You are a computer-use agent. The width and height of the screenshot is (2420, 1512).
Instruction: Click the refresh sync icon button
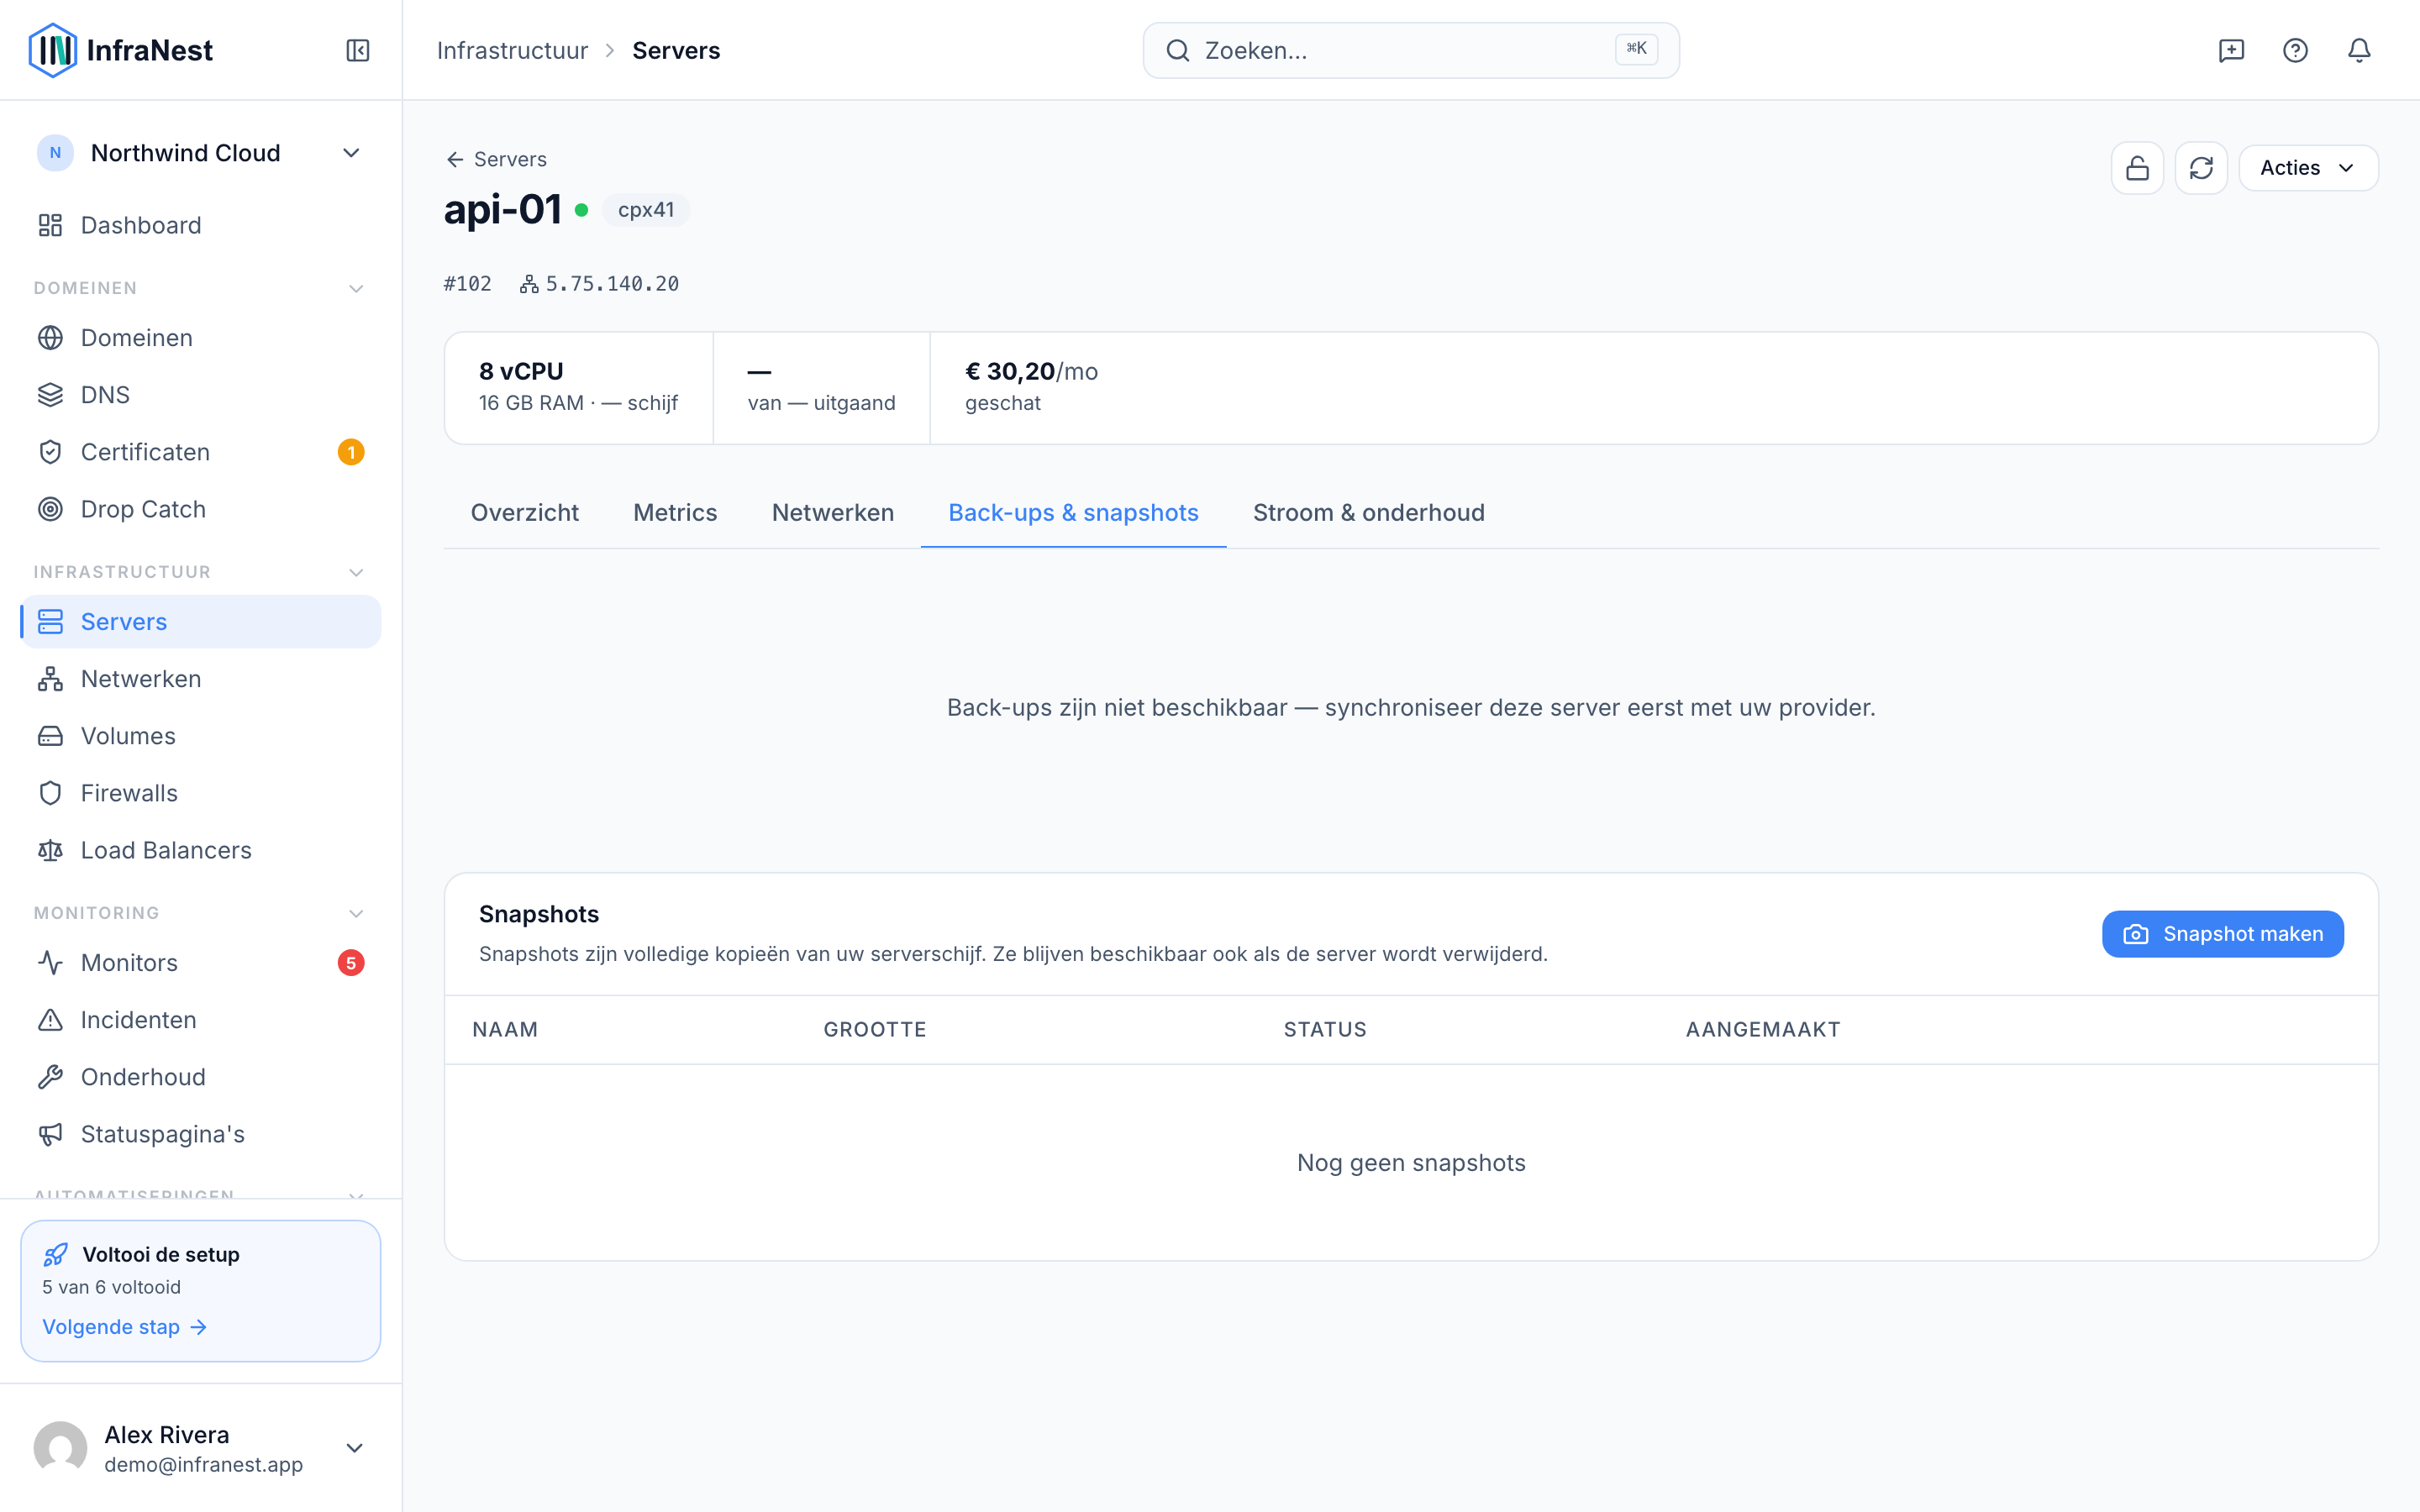click(x=2201, y=168)
